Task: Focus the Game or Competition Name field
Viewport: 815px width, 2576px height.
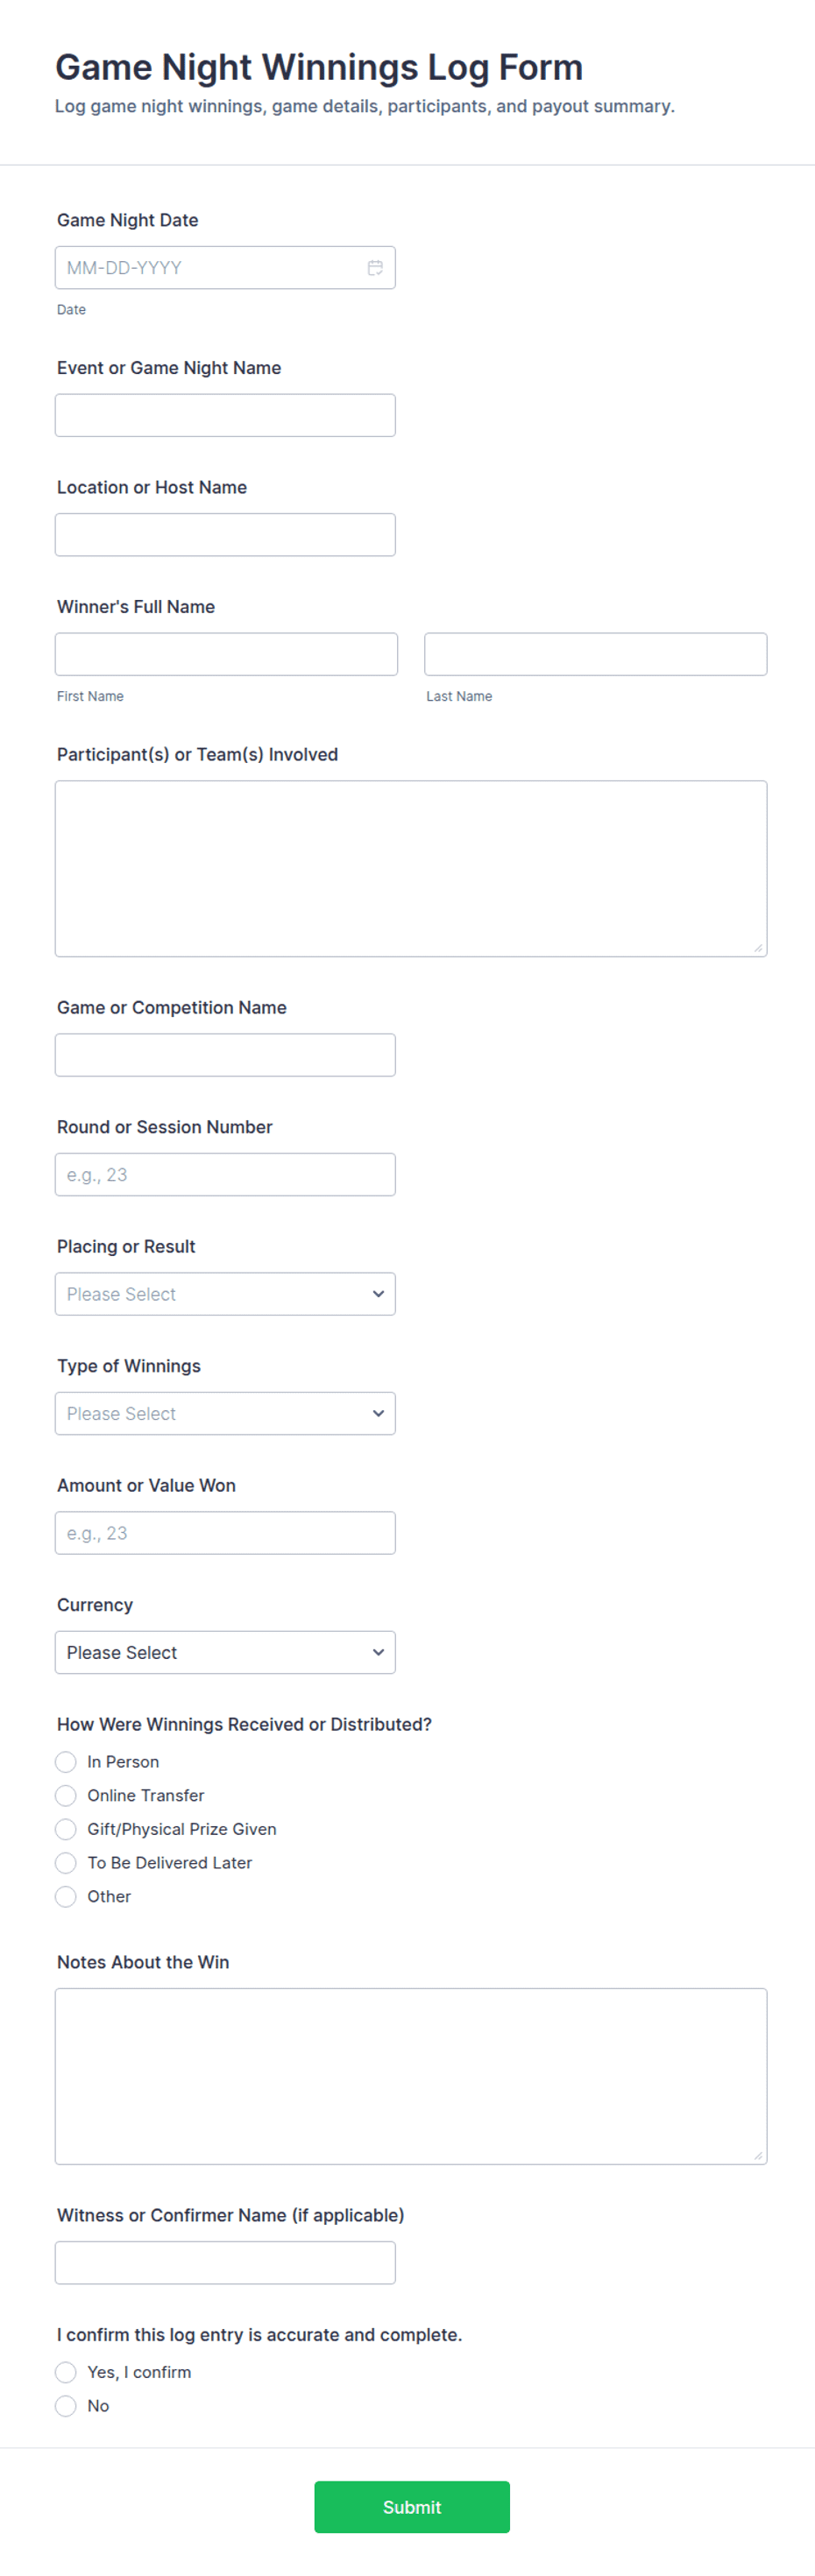Action: click(225, 1055)
